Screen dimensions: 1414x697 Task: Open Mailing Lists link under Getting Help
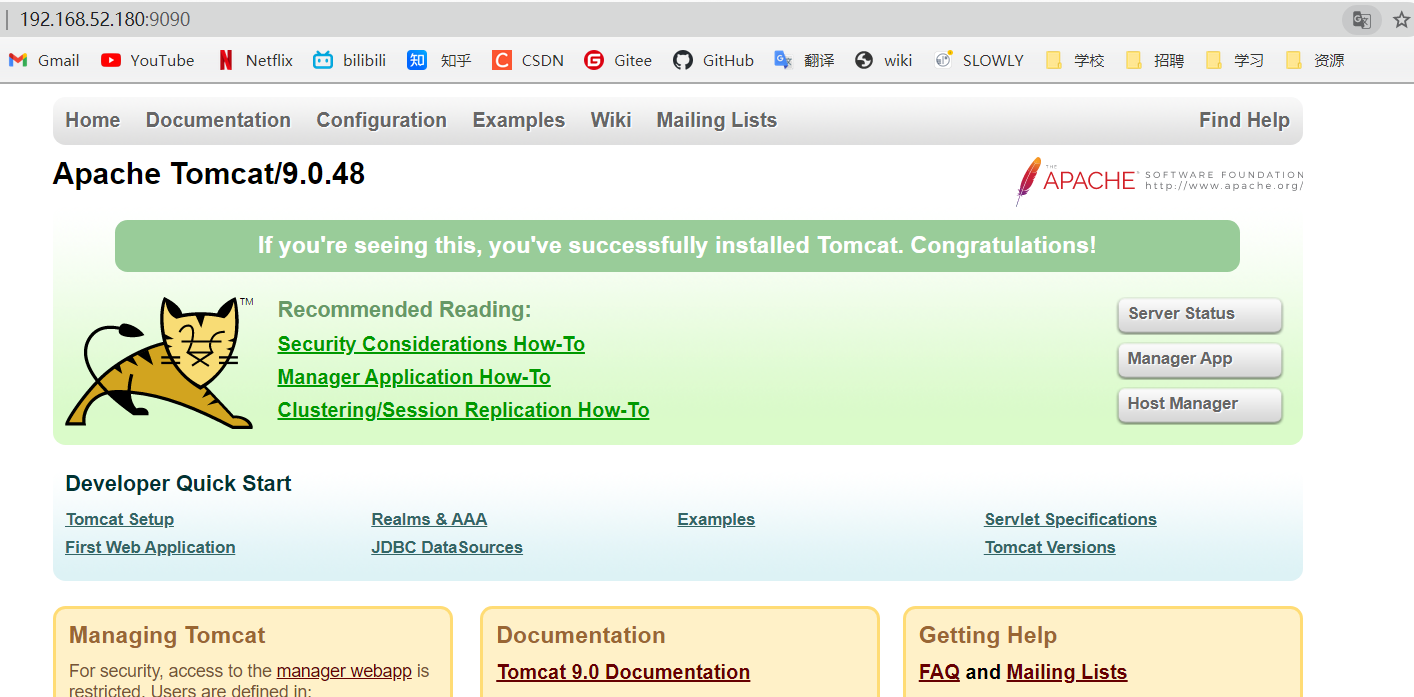(x=1067, y=672)
